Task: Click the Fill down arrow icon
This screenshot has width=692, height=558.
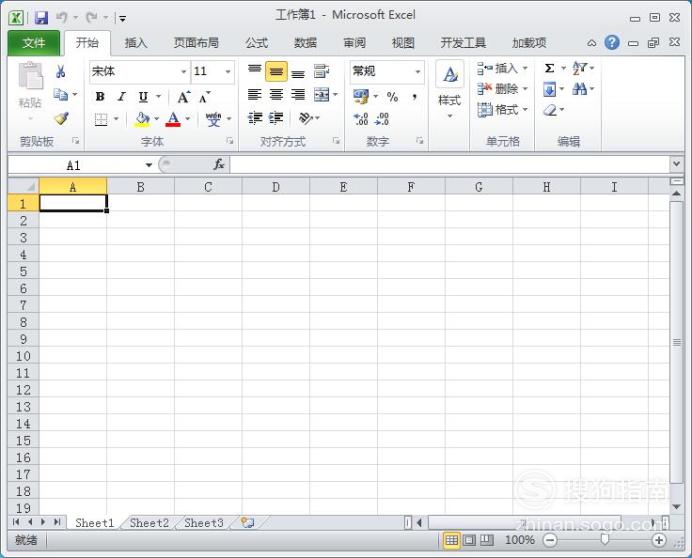Action: [549, 90]
